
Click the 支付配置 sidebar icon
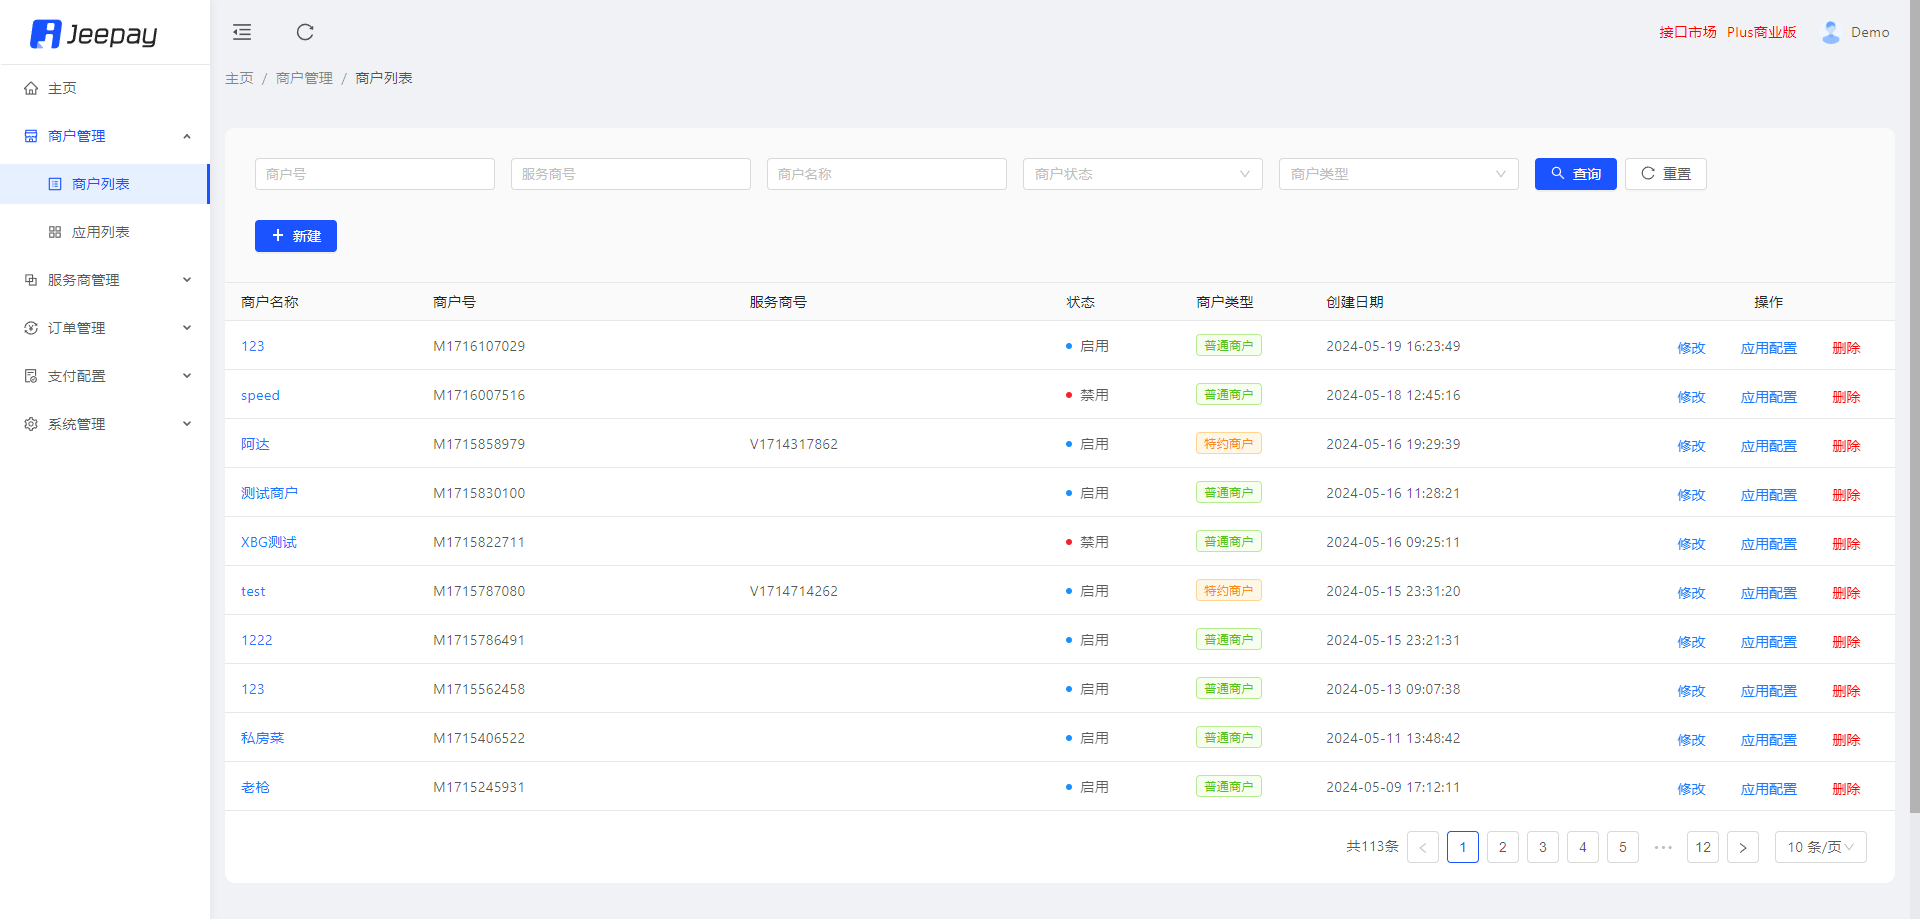click(x=31, y=376)
